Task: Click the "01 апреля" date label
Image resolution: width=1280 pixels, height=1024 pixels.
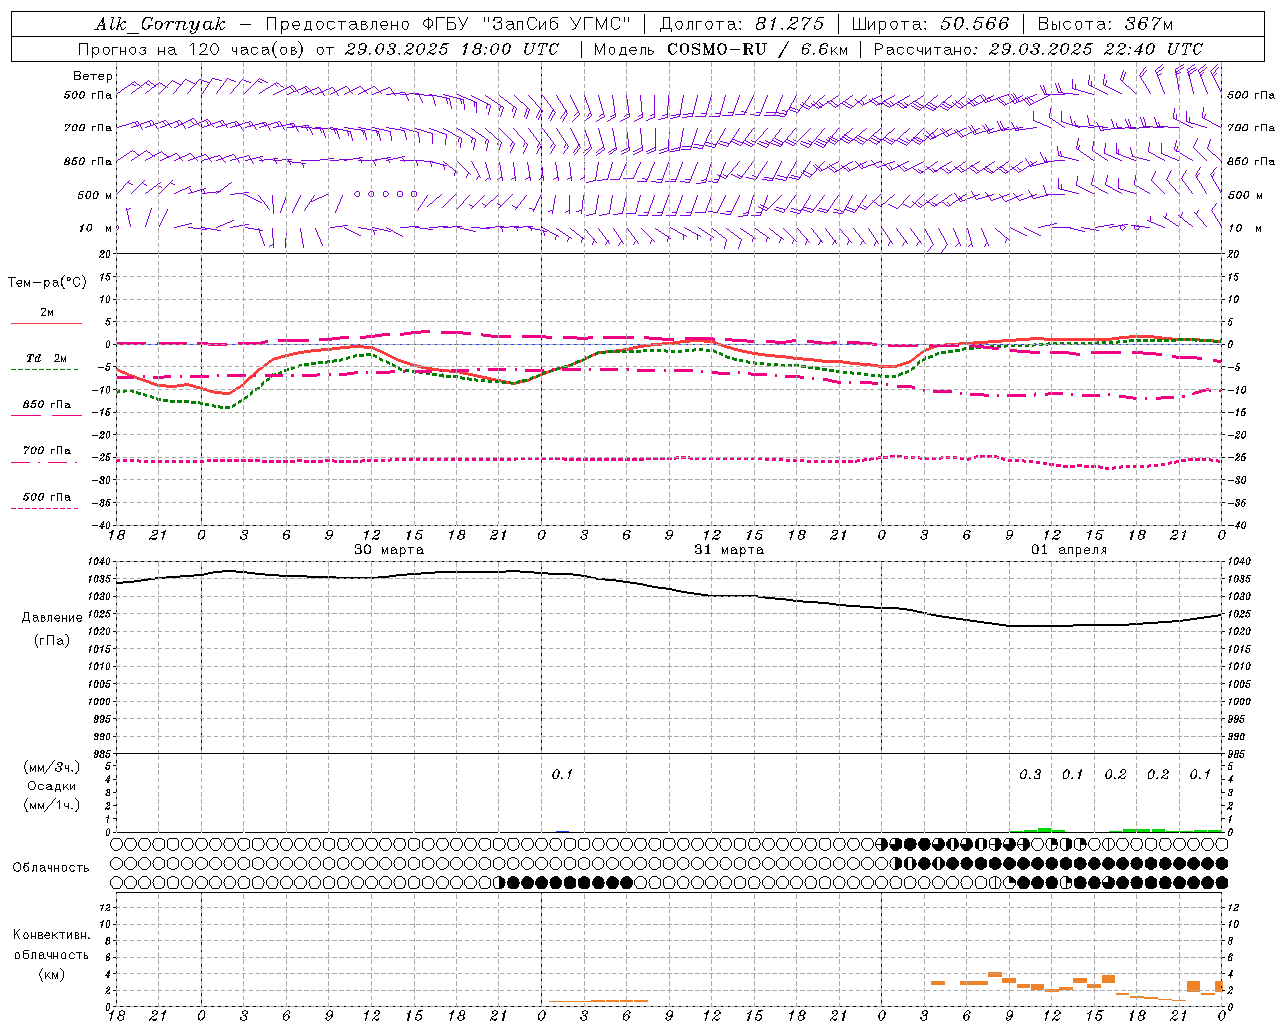Action: point(1069,550)
